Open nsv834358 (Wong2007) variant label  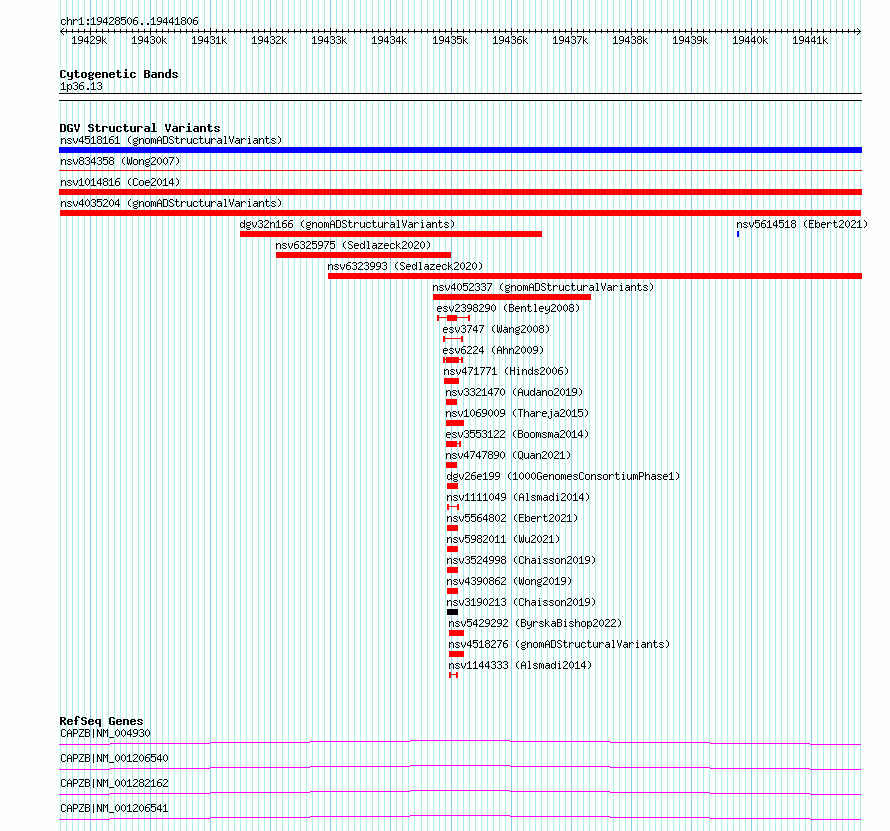point(120,161)
